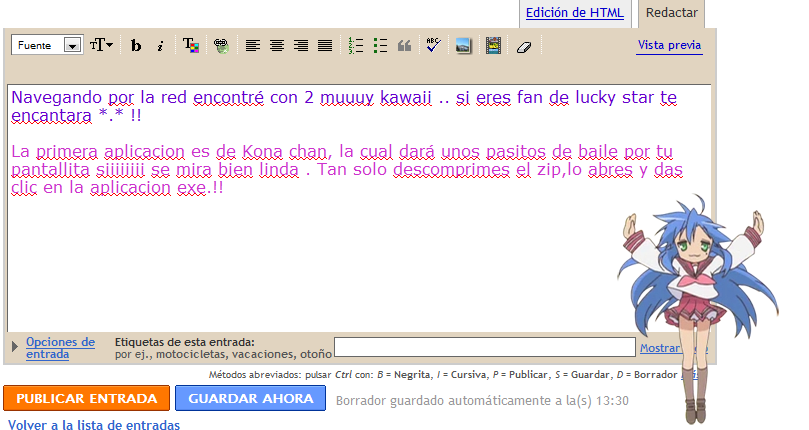Open the Fuente font dropdown
This screenshot has width=809, height=430.
(x=47, y=45)
